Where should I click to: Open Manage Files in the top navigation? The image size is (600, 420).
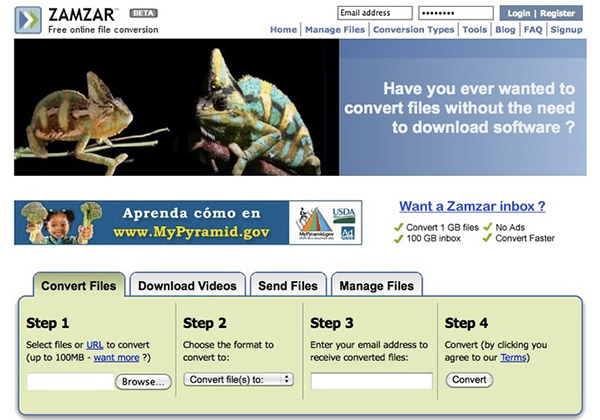point(335,30)
